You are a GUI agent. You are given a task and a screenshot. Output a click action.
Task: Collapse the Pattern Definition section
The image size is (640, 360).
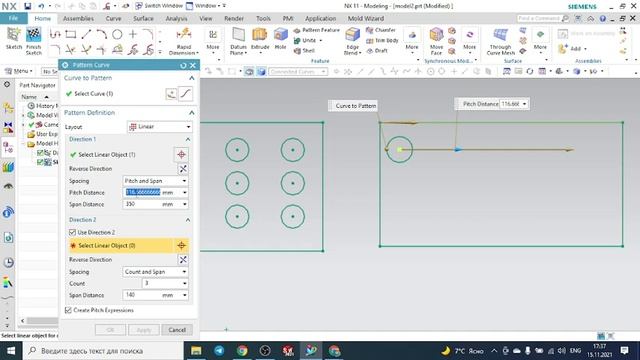[191, 113]
